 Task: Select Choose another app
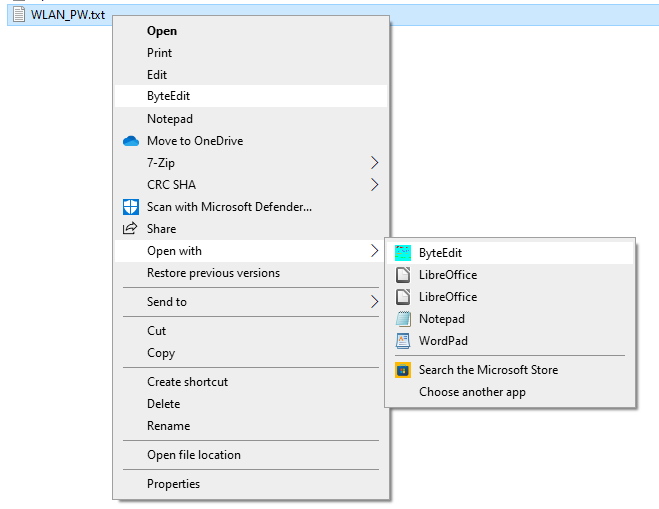coord(510,392)
